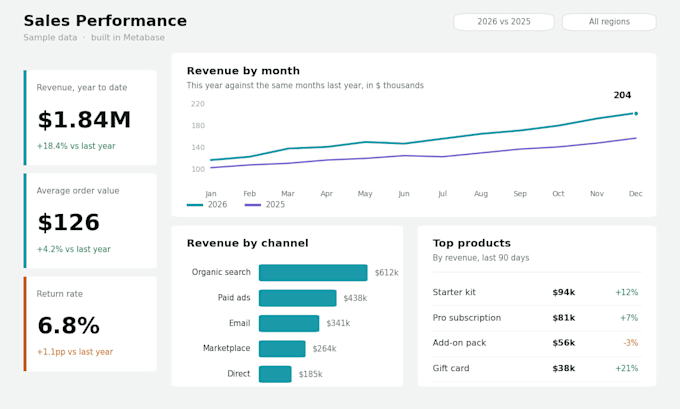Select the Starter kit product row
Screen dimensions: 680x409
(537, 292)
